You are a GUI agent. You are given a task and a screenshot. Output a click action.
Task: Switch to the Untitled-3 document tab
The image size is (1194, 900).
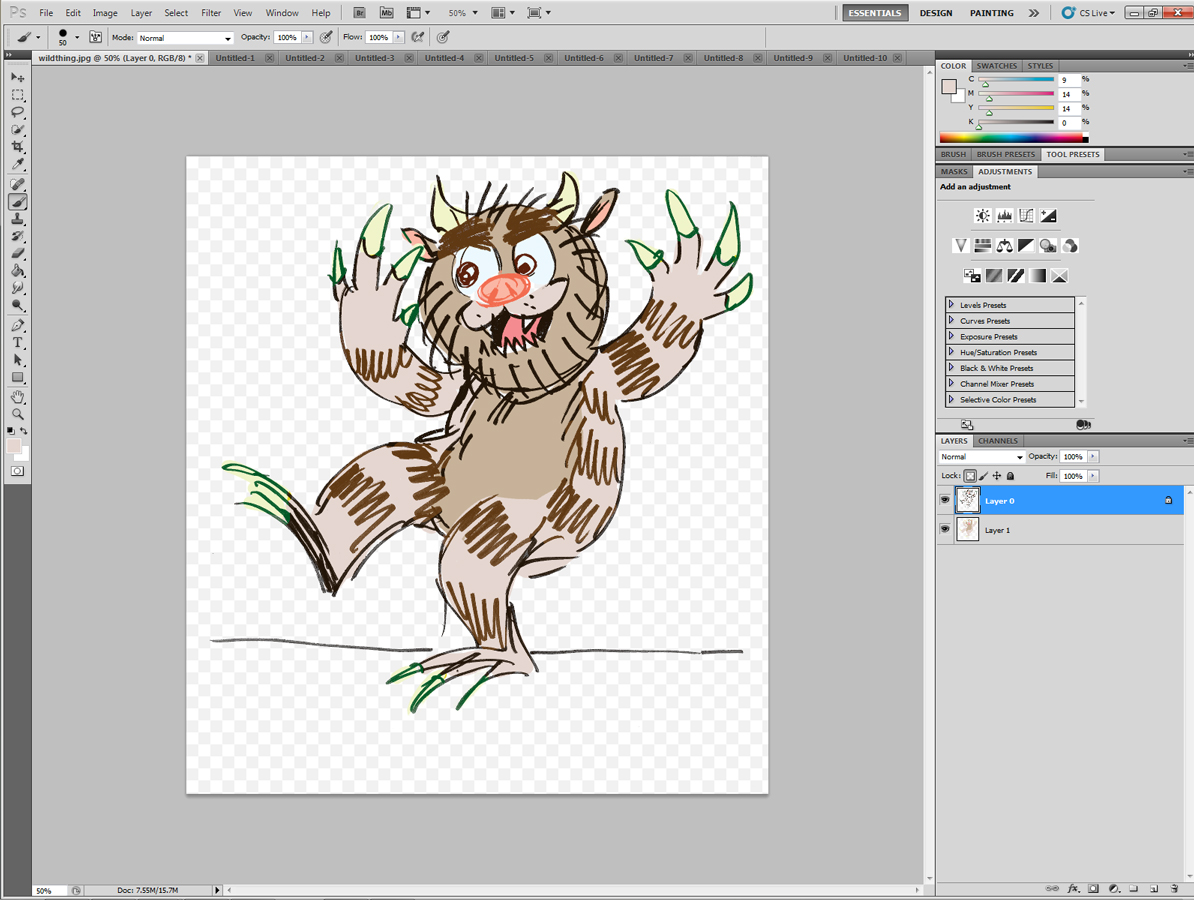point(375,58)
